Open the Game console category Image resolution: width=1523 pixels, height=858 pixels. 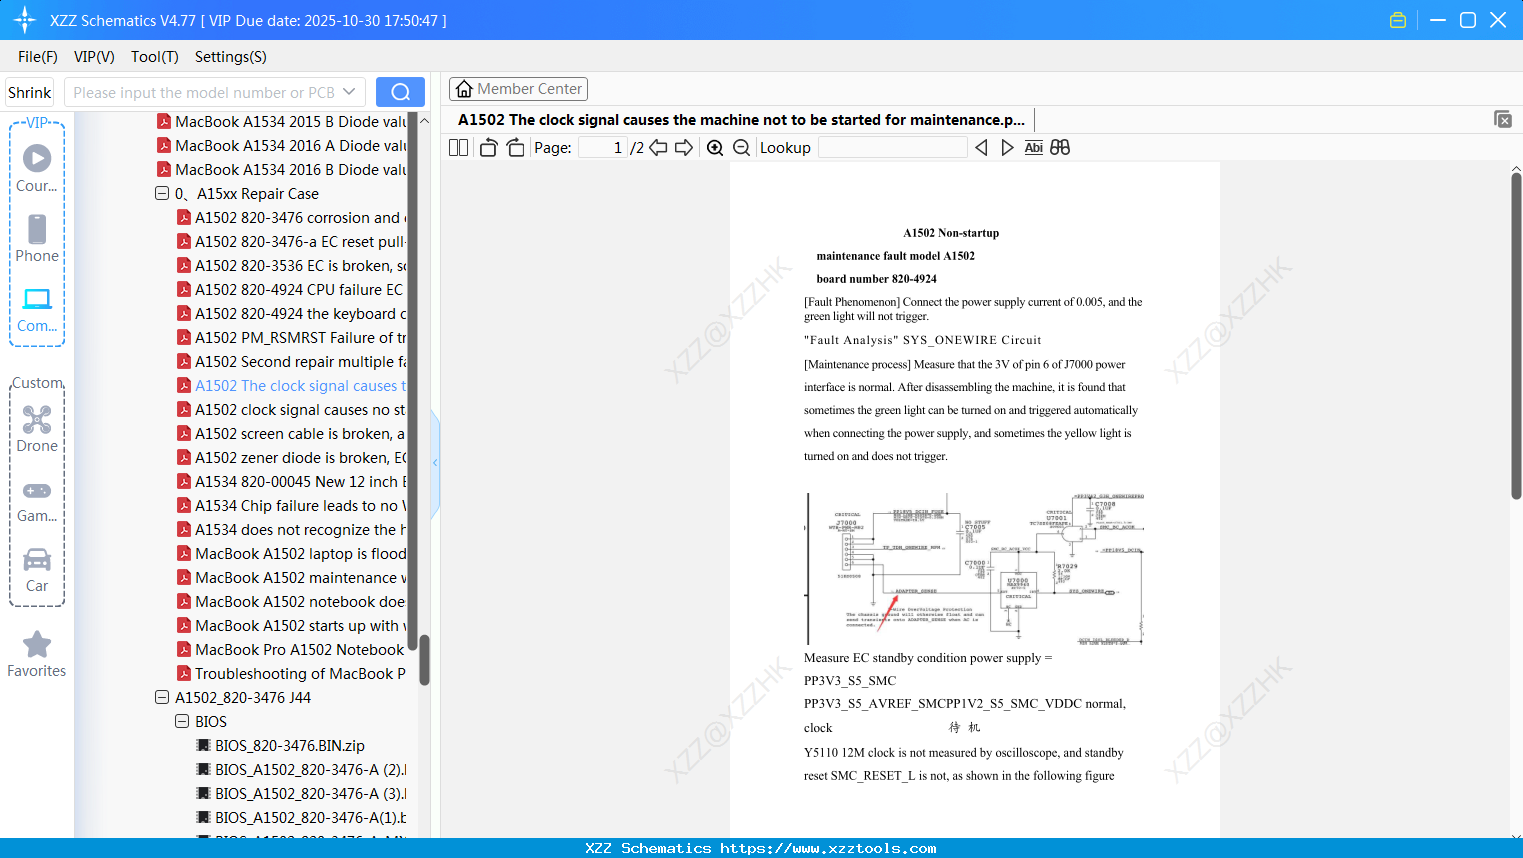pyautogui.click(x=37, y=500)
